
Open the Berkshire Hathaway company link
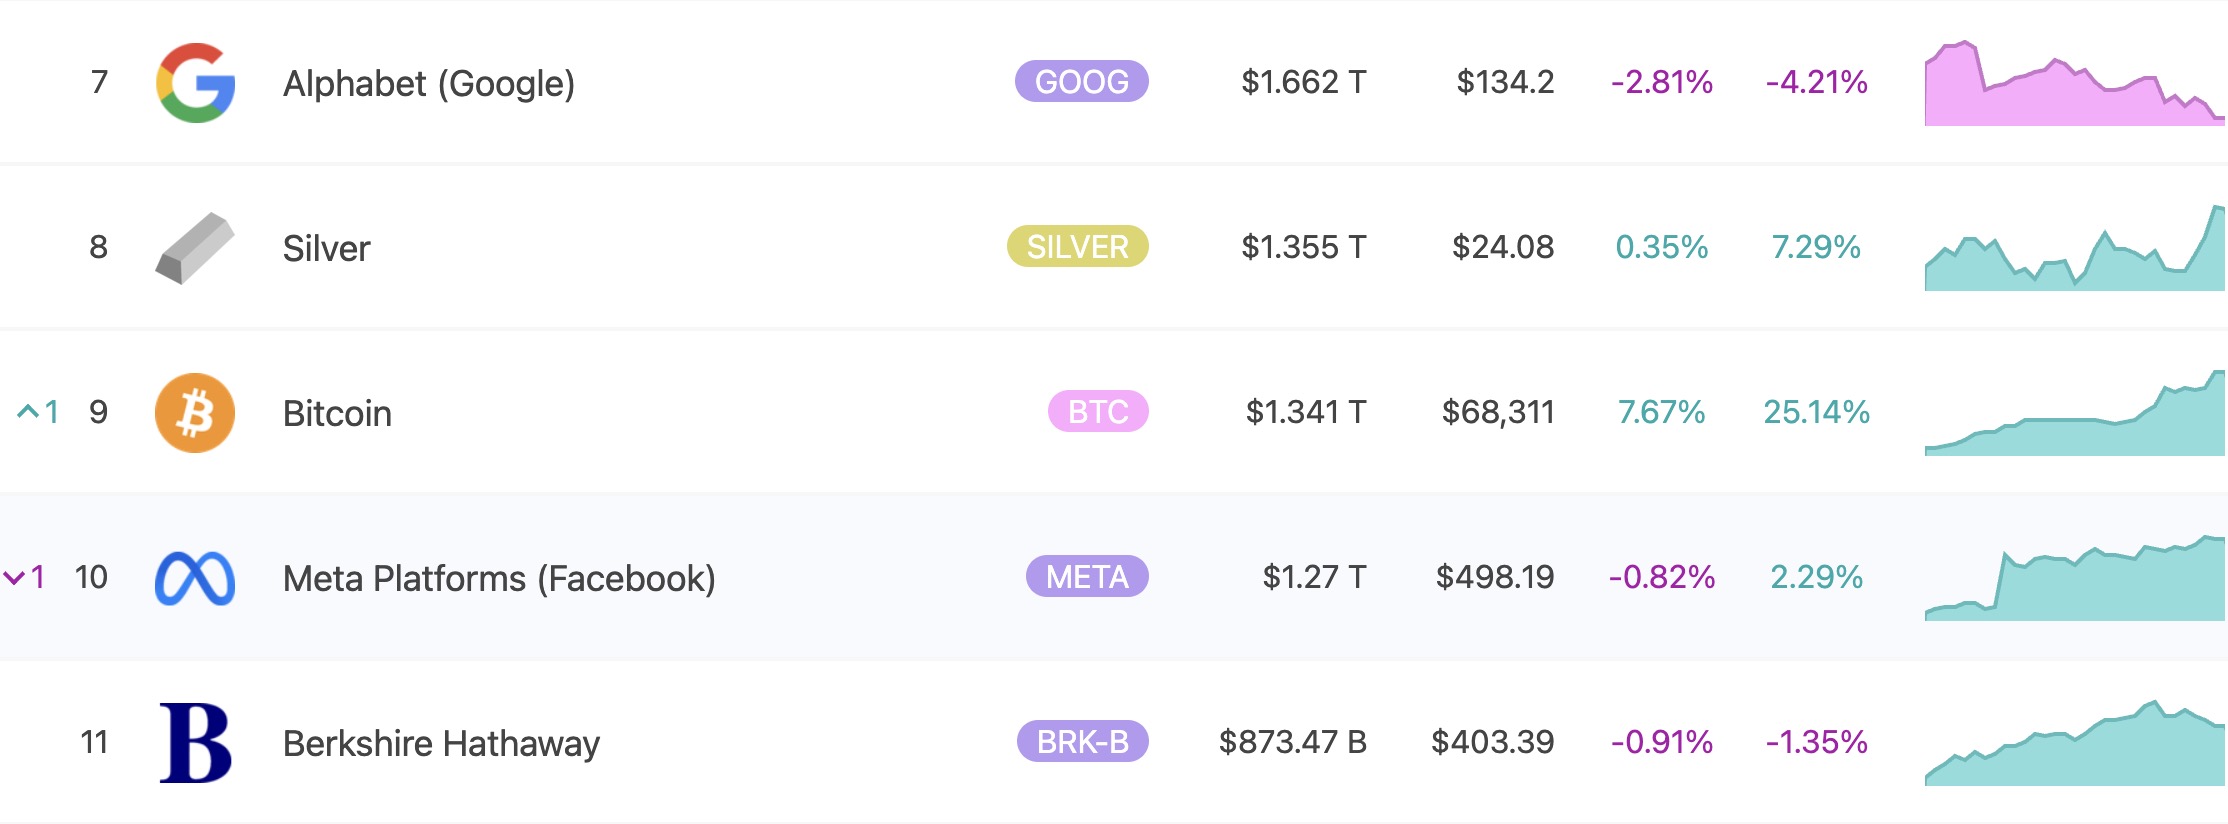click(x=441, y=743)
